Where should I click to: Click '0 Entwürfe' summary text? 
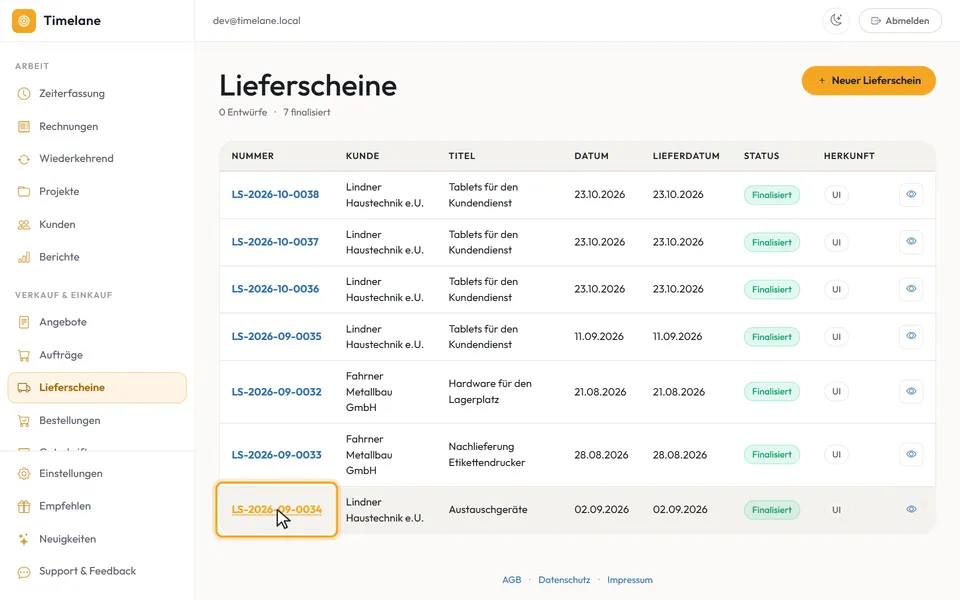(243, 113)
